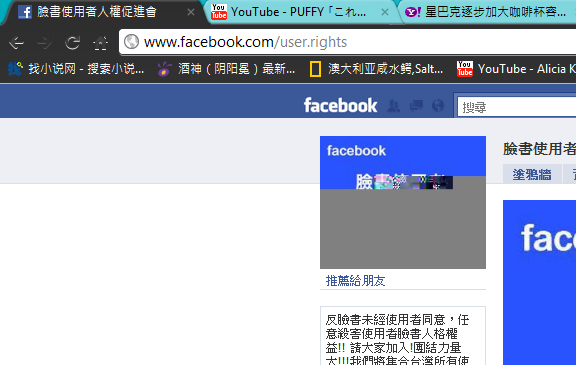
Task: Click the page profile picture thumbnail
Action: point(403,202)
